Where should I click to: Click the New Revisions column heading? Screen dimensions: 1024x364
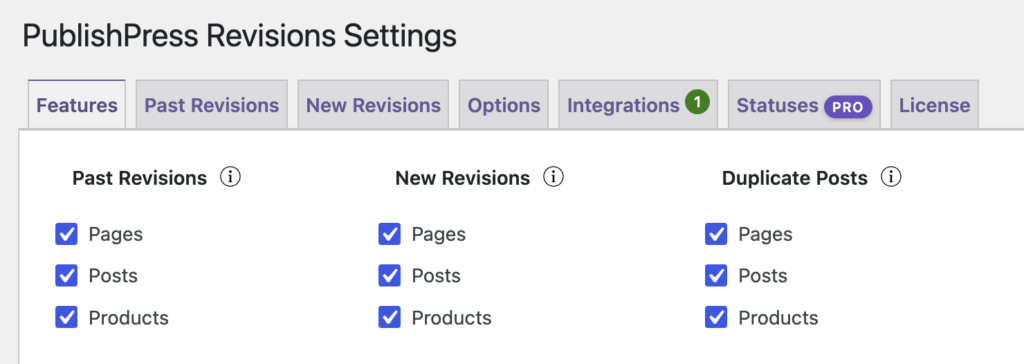(463, 178)
